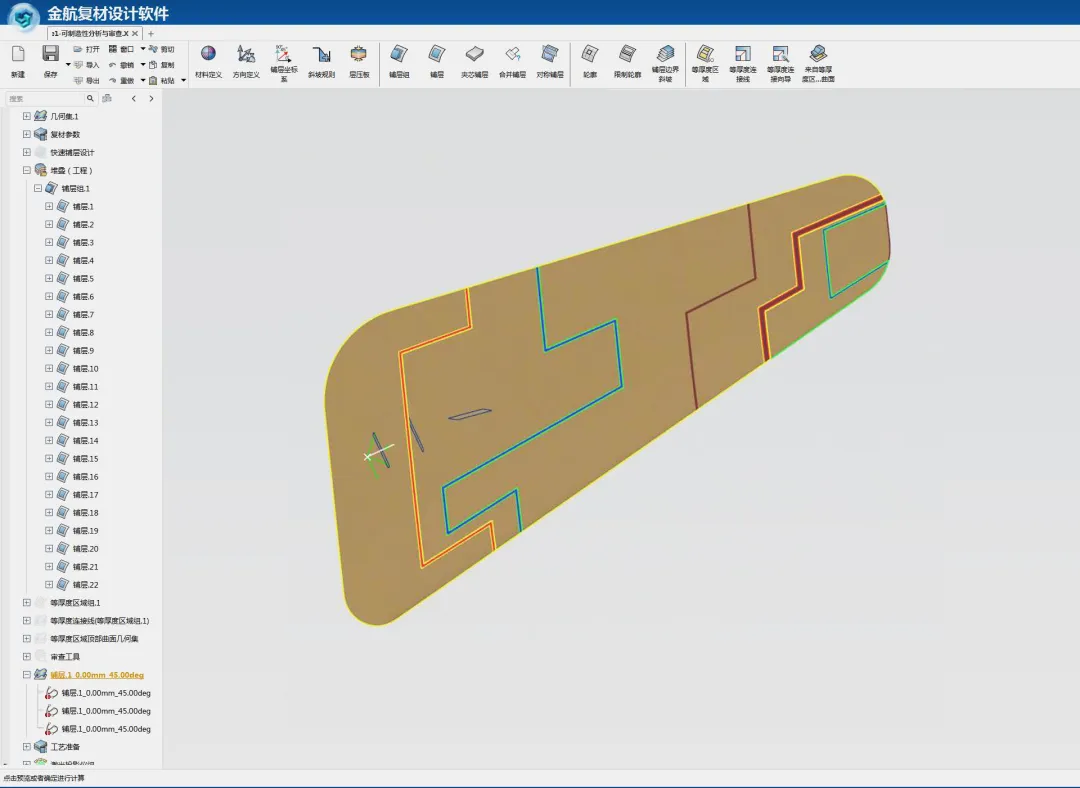Open the 等厚度区域 thickness zone tool
The width and height of the screenshot is (1080, 788).
coord(705,63)
